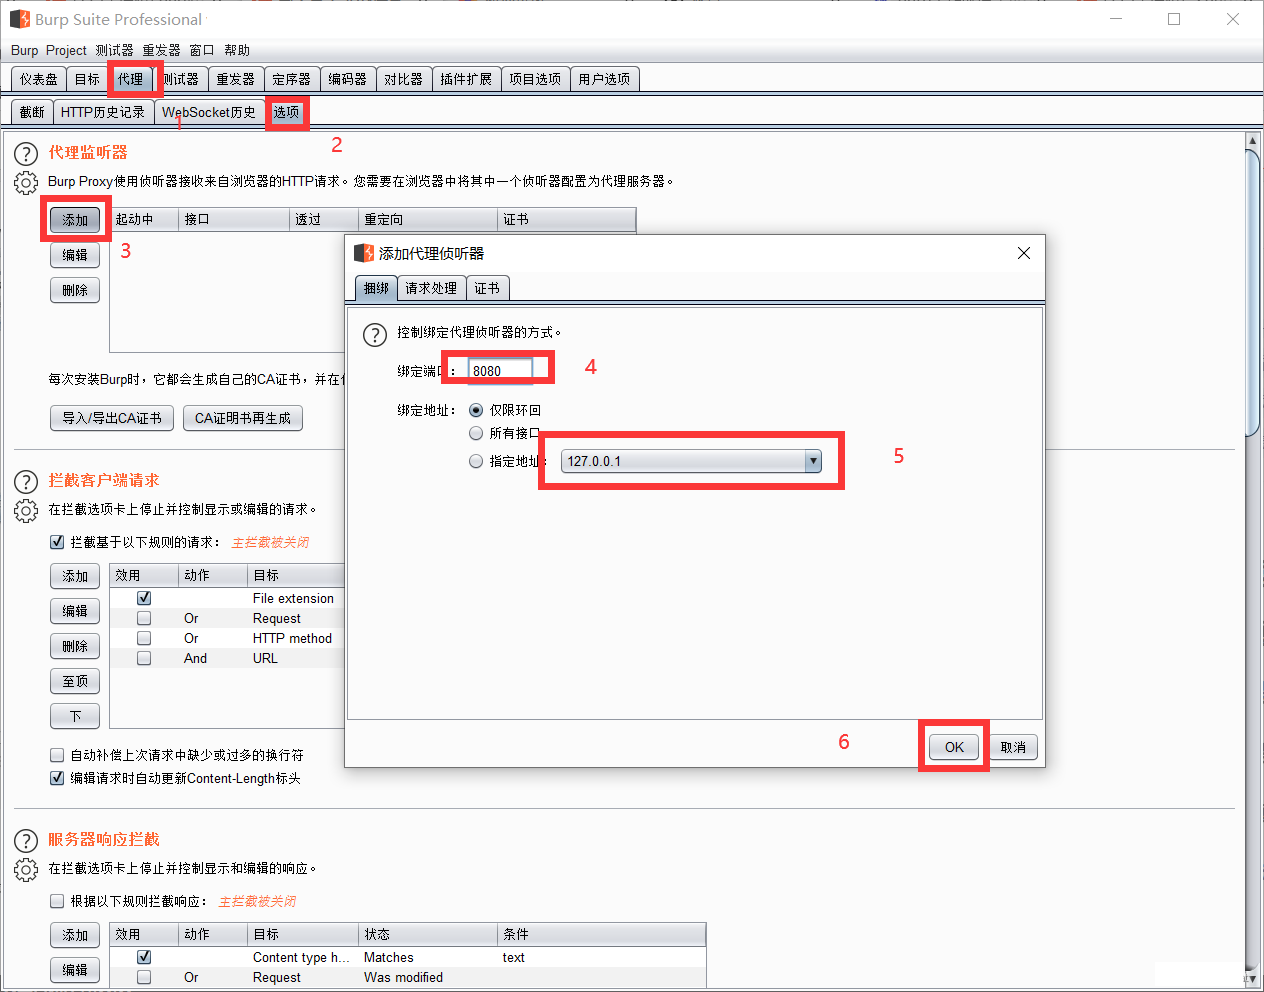Screen dimensions: 1264x992
Task: Click 效用 column header in client rules table
Action: [144, 575]
